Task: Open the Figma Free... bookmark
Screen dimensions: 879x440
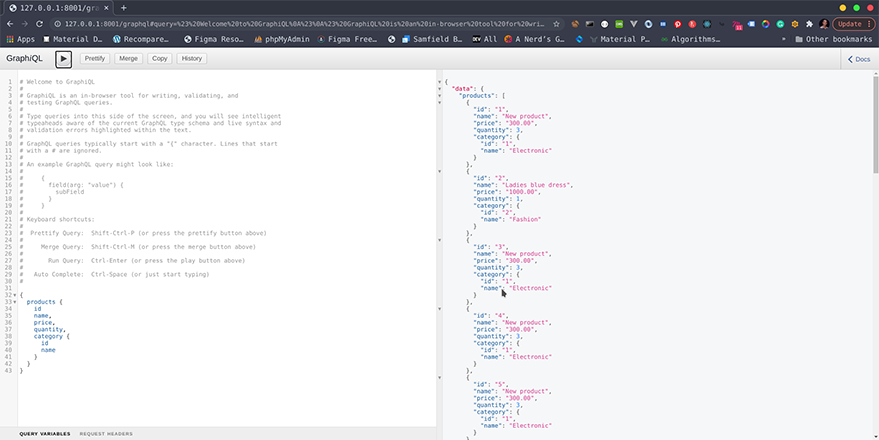Action: coord(348,39)
